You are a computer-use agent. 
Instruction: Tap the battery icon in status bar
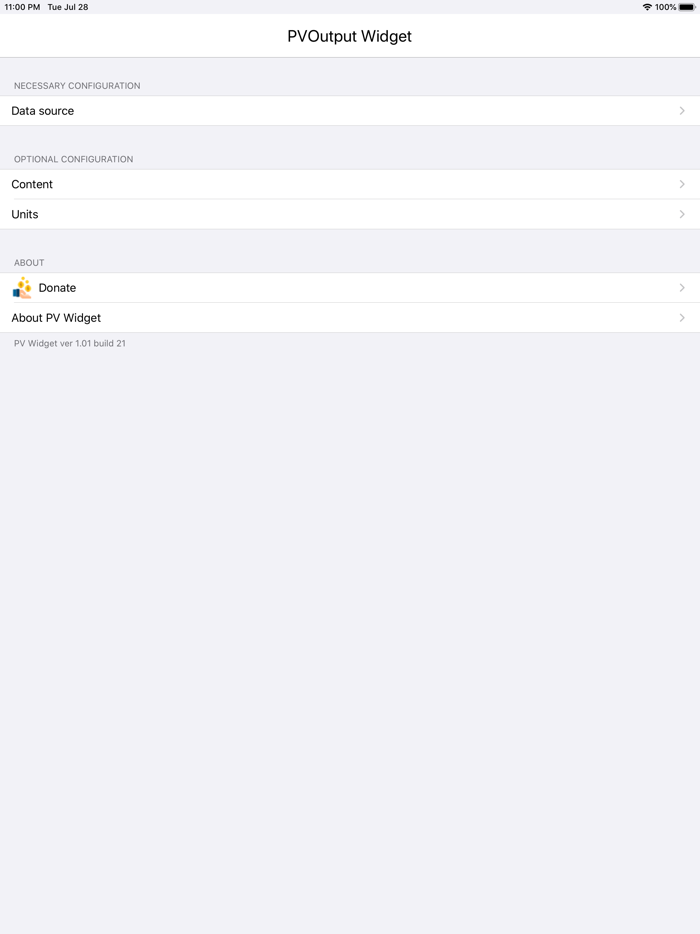pos(688,6)
